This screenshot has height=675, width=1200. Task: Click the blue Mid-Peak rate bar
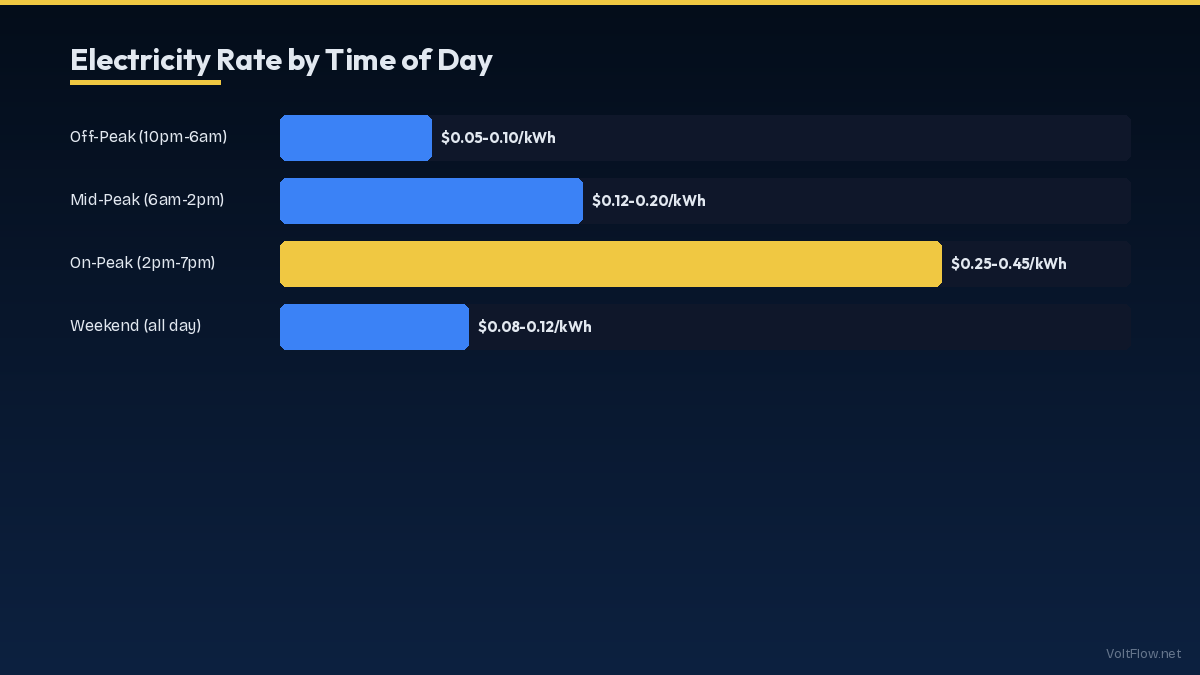click(x=431, y=201)
